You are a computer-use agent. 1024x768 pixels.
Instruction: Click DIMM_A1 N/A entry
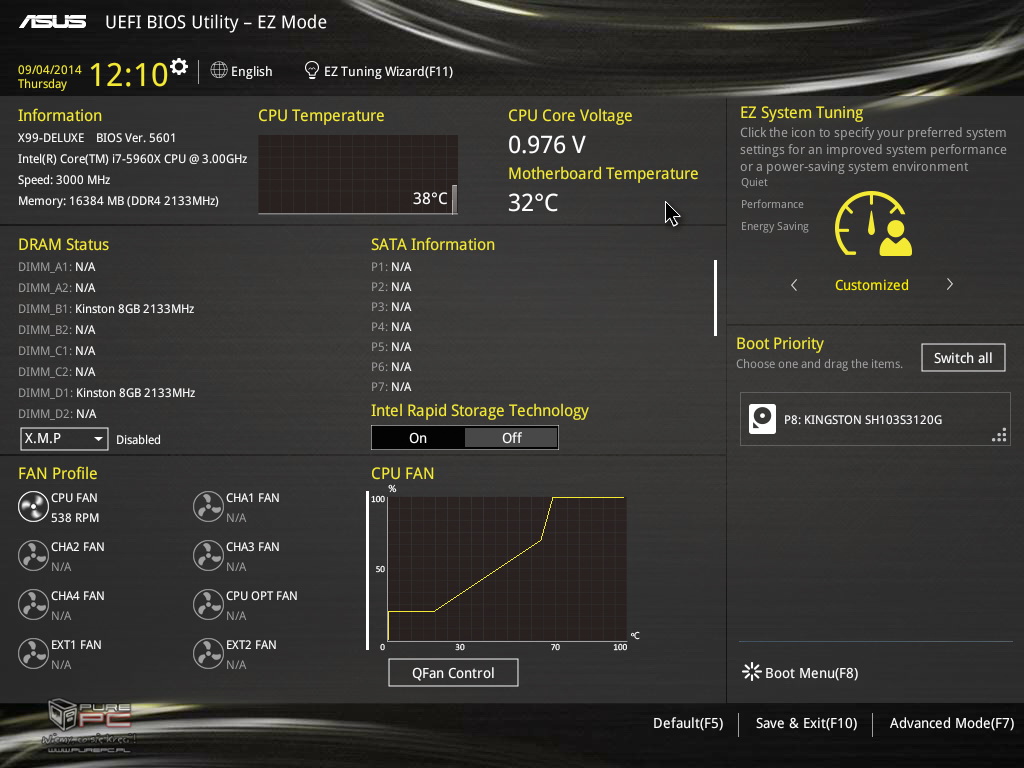57,267
